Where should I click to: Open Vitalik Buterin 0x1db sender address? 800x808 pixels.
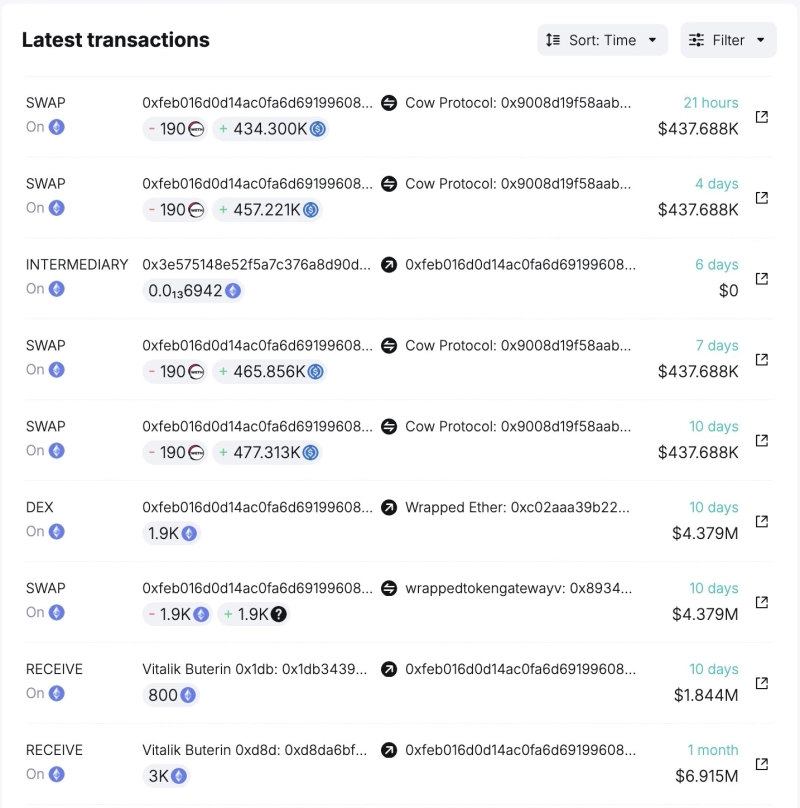coord(254,669)
